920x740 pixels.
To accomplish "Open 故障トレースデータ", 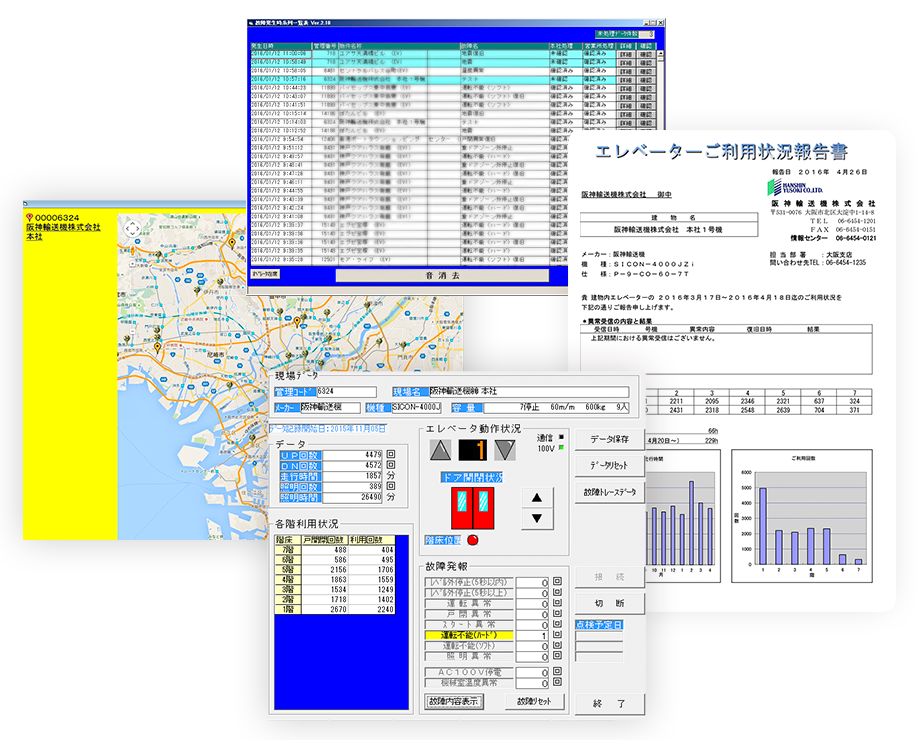I will point(610,492).
